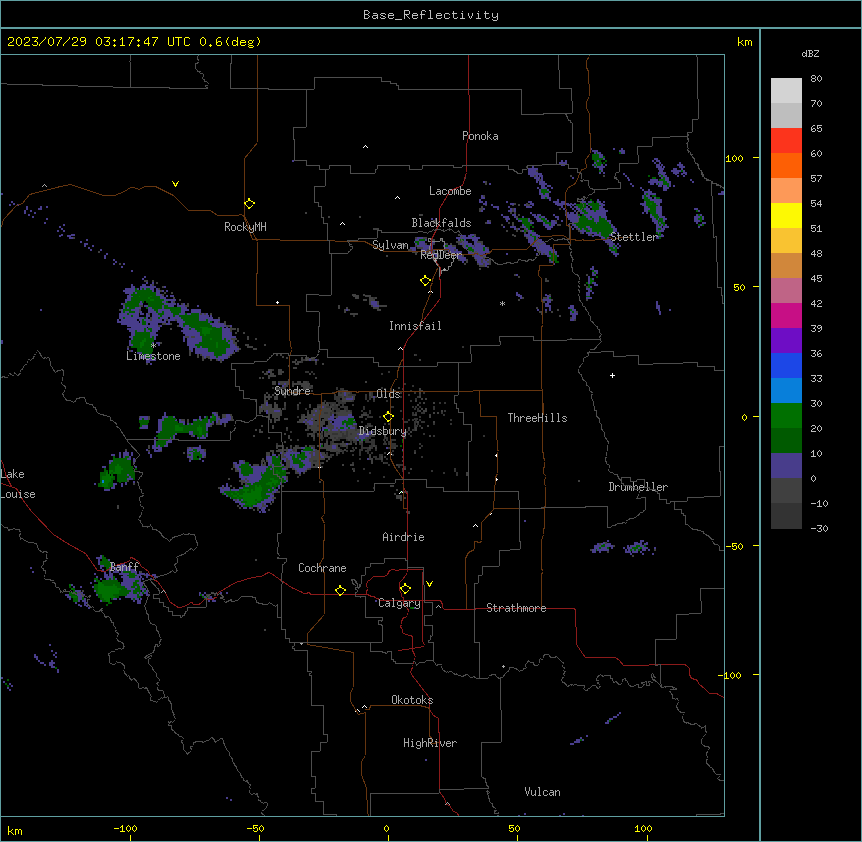This screenshot has width=862, height=842.
Task: Click the Calgary city label
Action: [x=399, y=603]
